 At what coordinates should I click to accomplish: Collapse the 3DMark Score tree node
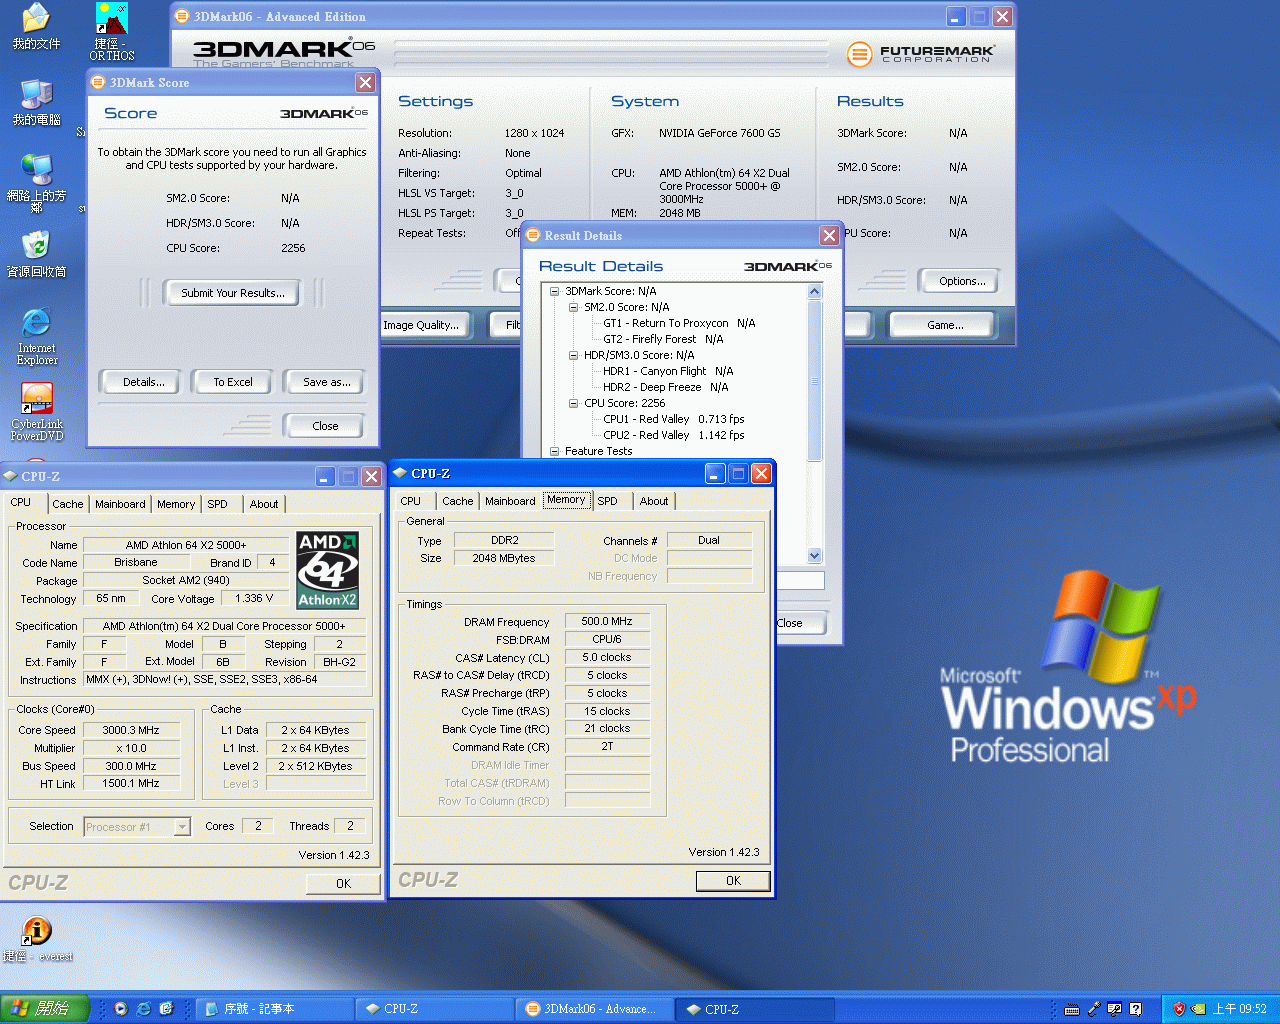pyautogui.click(x=554, y=291)
